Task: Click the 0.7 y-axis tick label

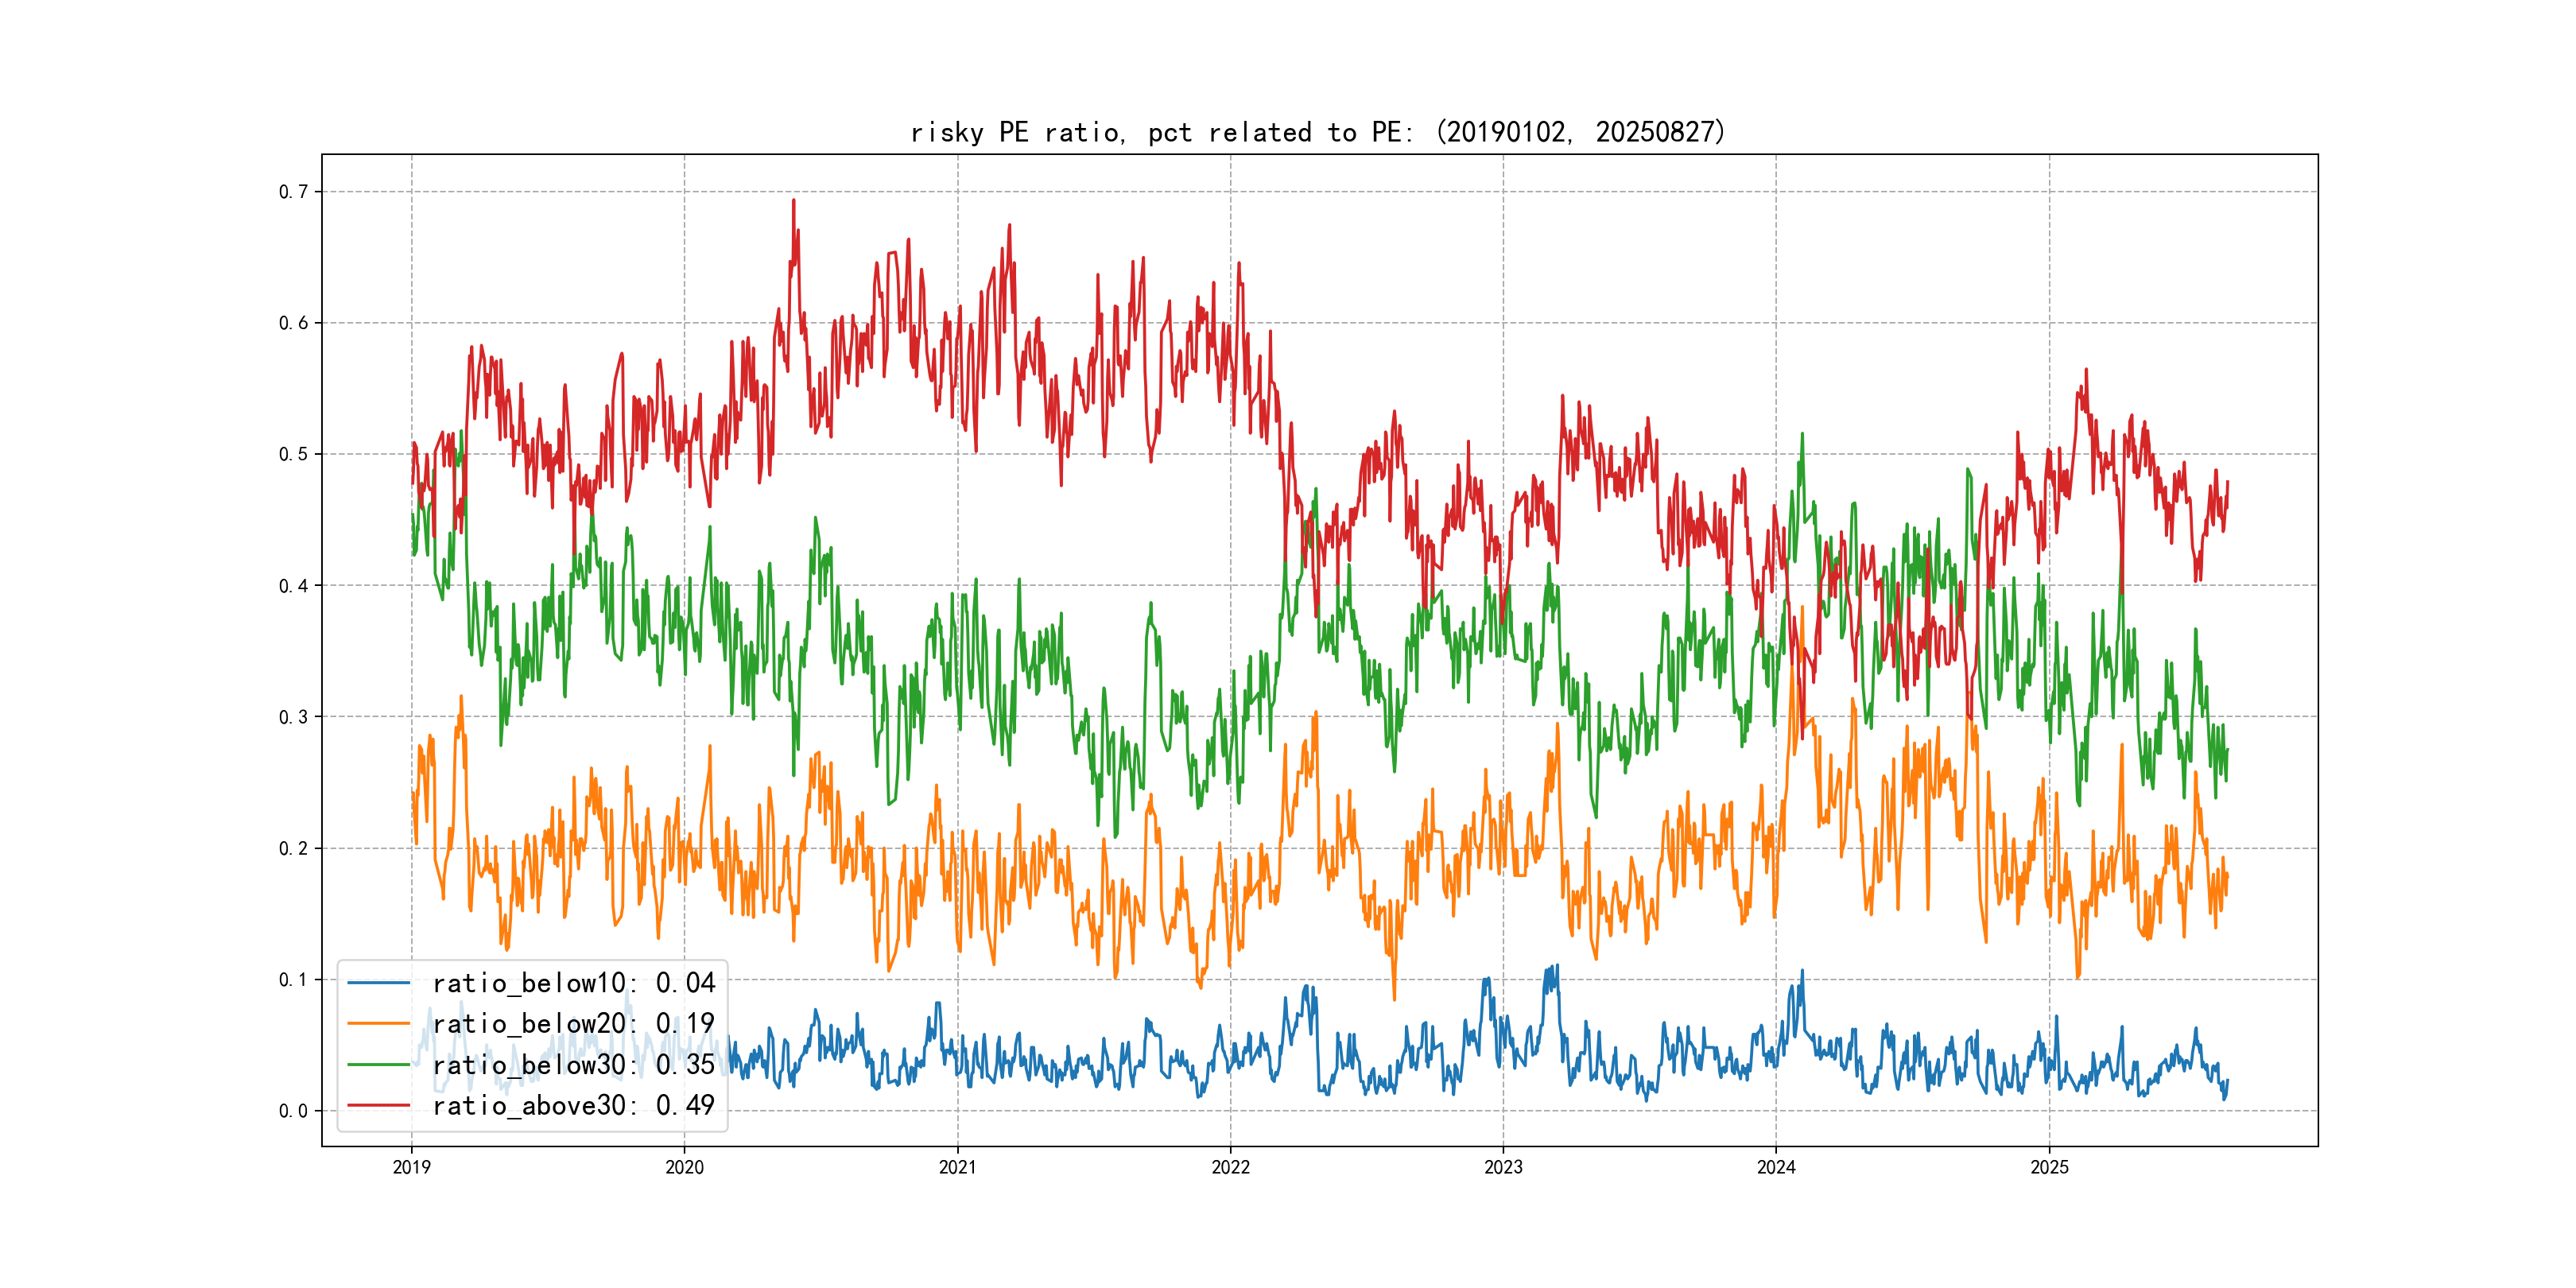Action: click(293, 192)
